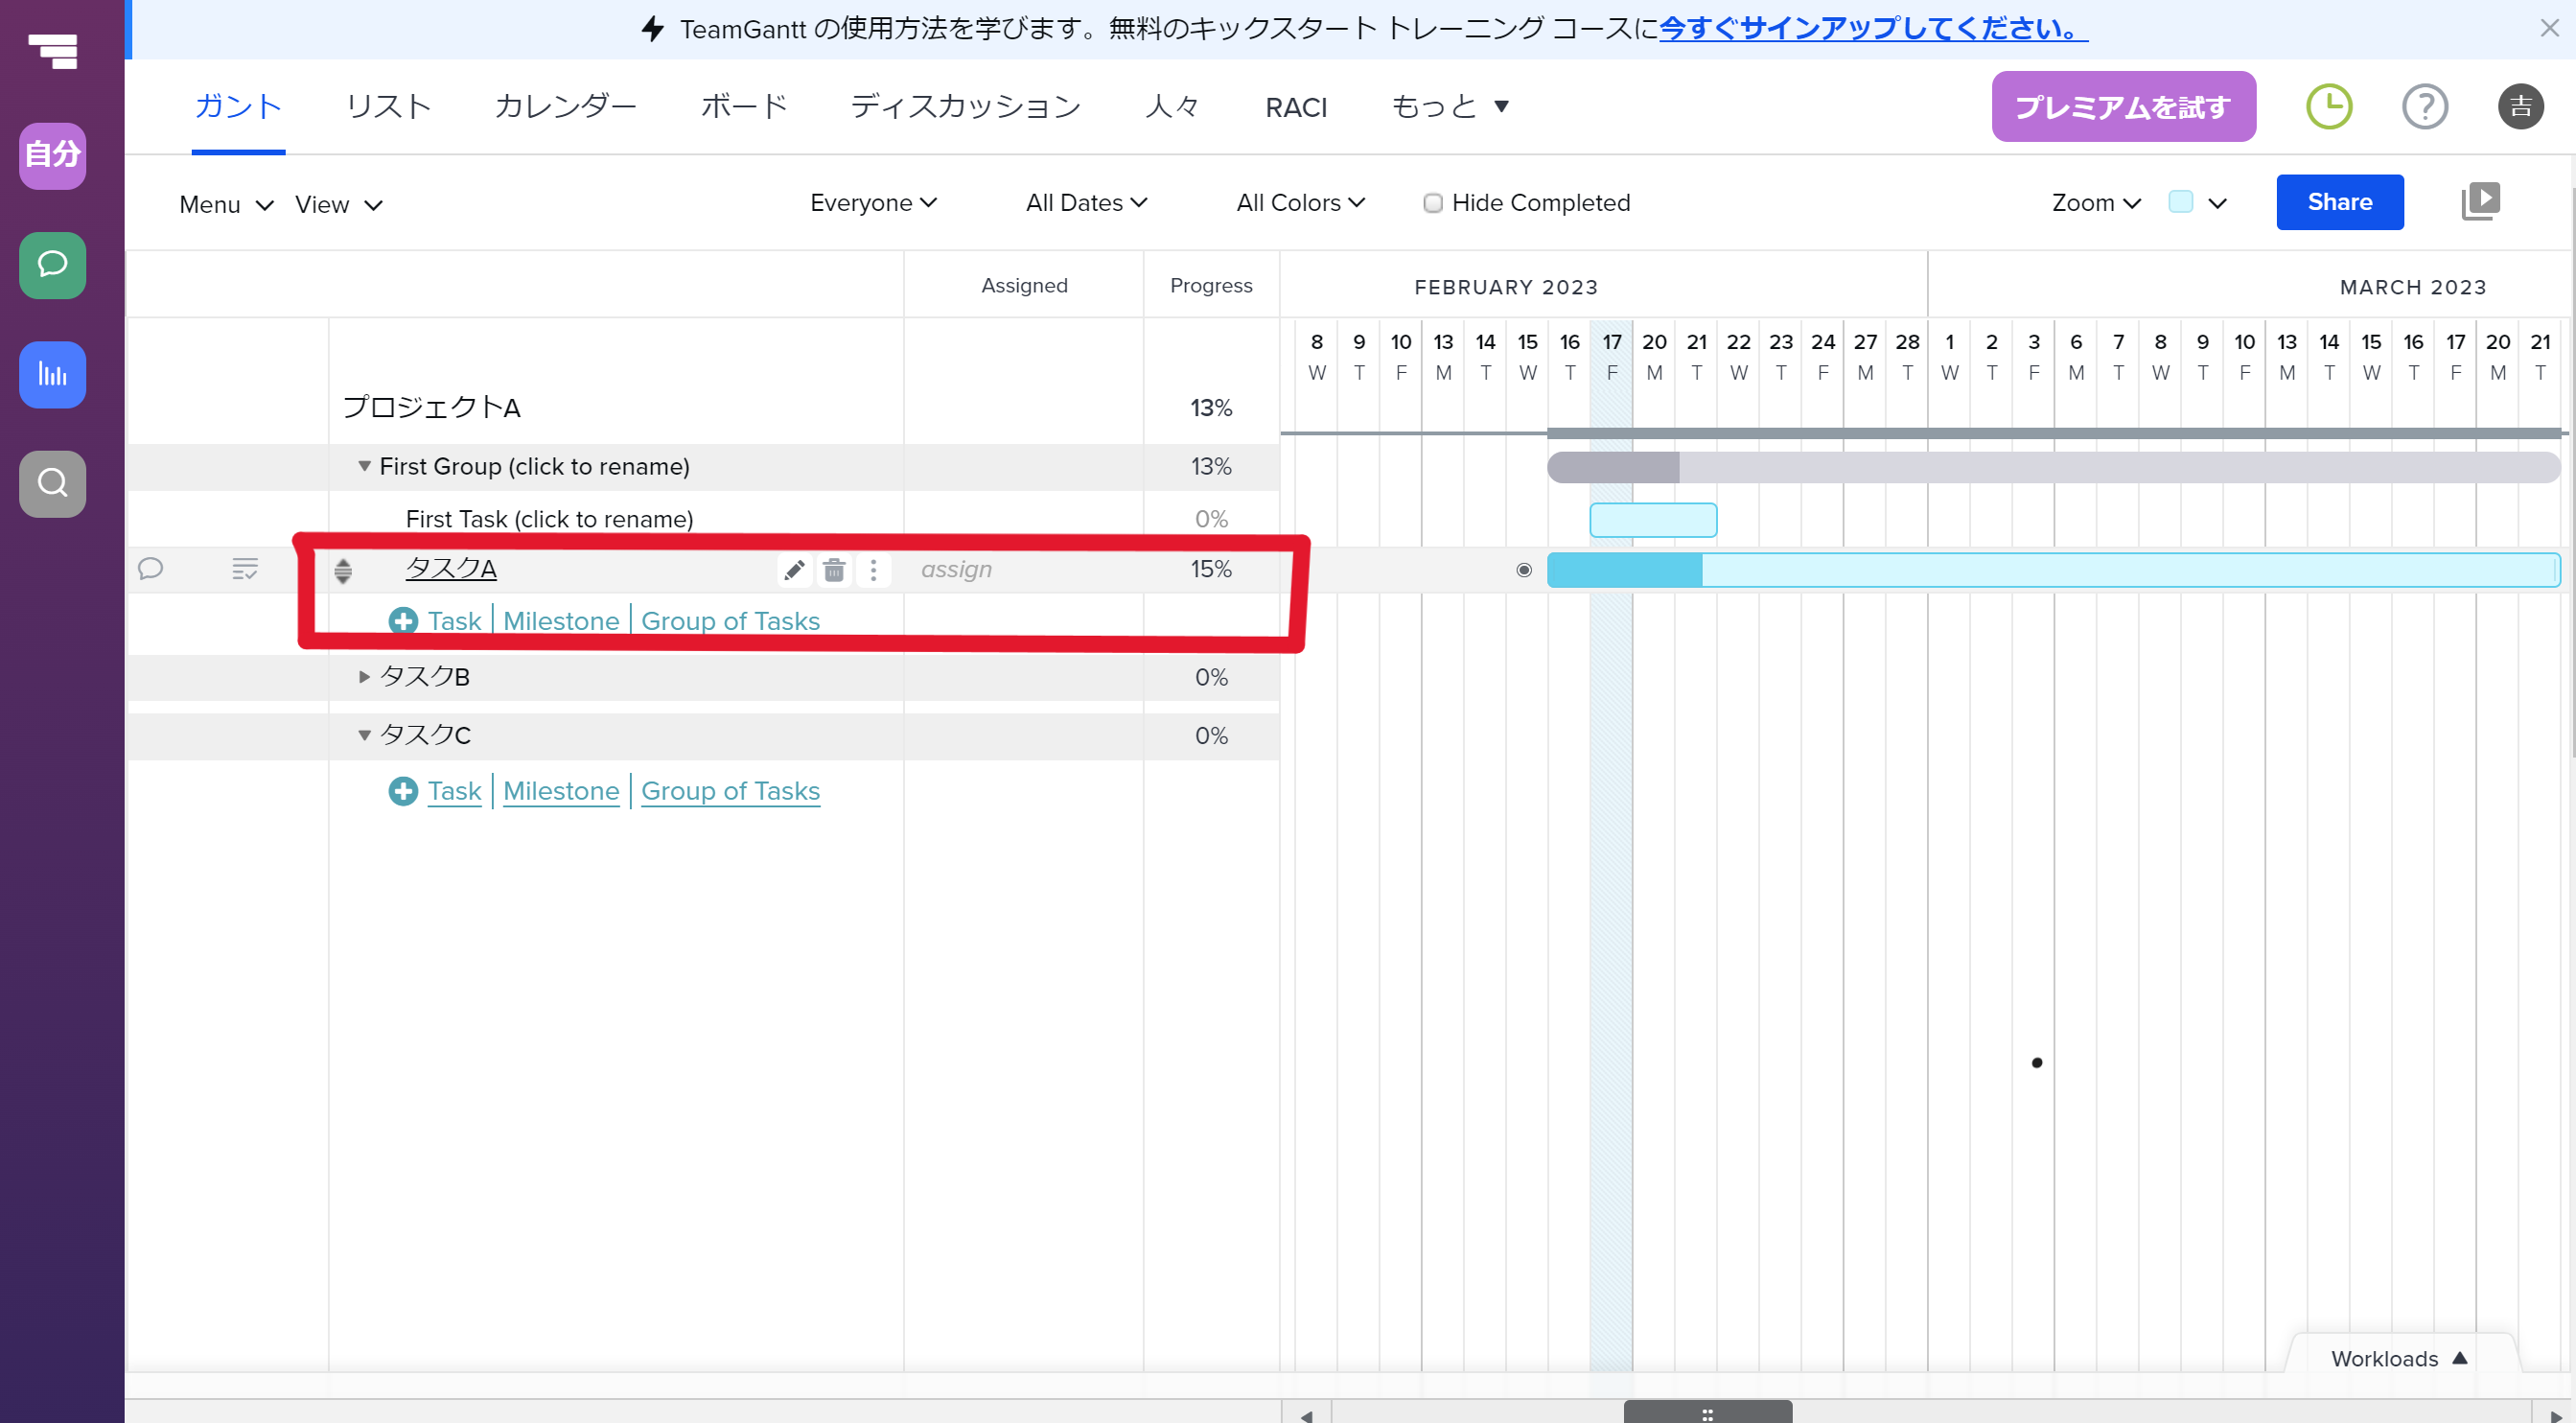Viewport: 2576px width, 1423px height.
Task: Click the light blue color swatch near Zoom
Action: (x=2180, y=202)
